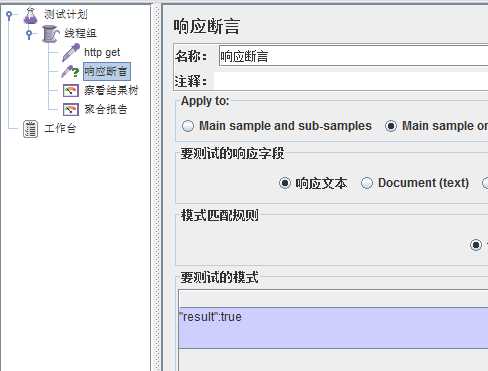Image resolution: width=488 pixels, height=371 pixels.
Task: Click the 察看结果树 listener icon
Action: coord(71,90)
